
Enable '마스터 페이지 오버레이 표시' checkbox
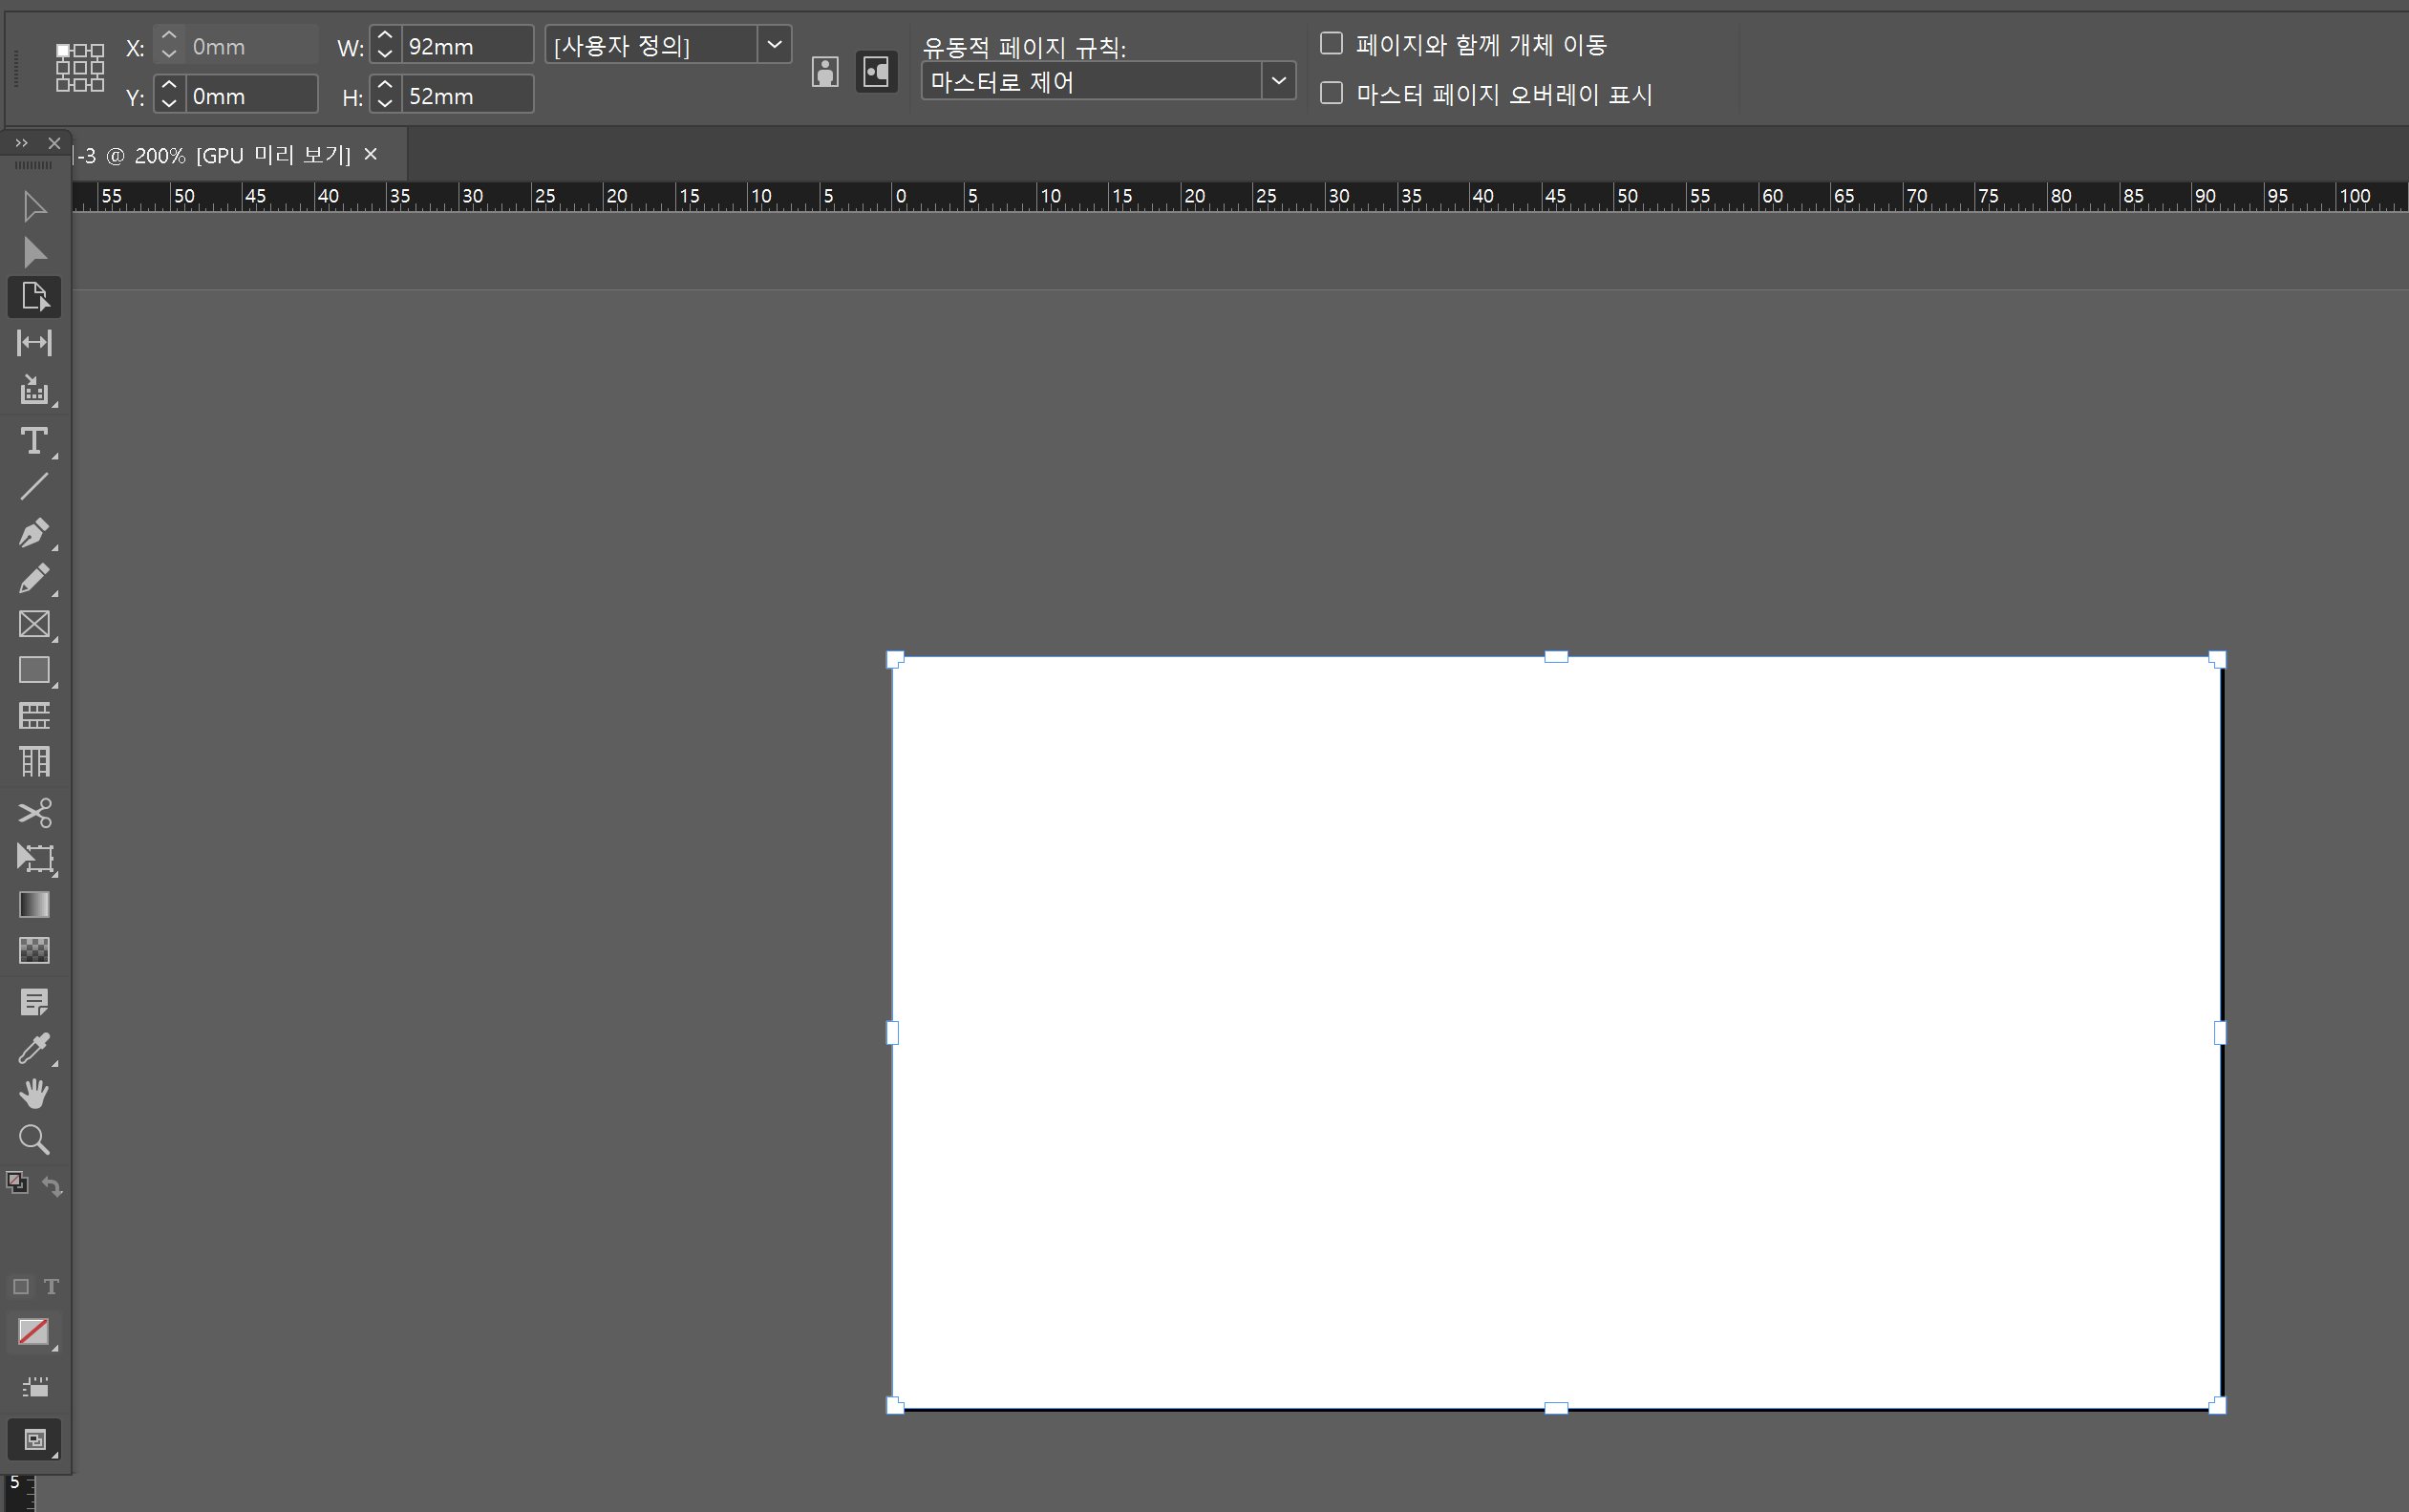[1331, 93]
